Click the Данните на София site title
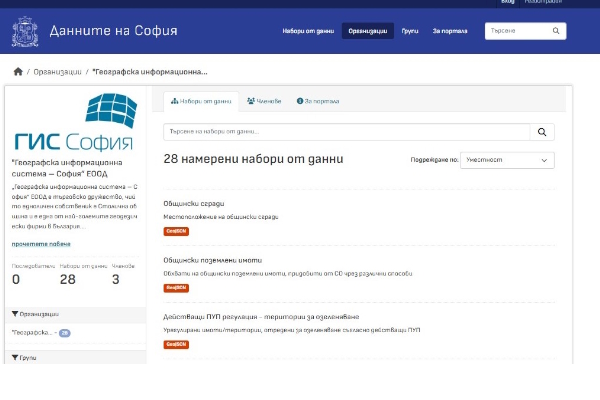Screen dimensions: 600x400 coord(113,31)
